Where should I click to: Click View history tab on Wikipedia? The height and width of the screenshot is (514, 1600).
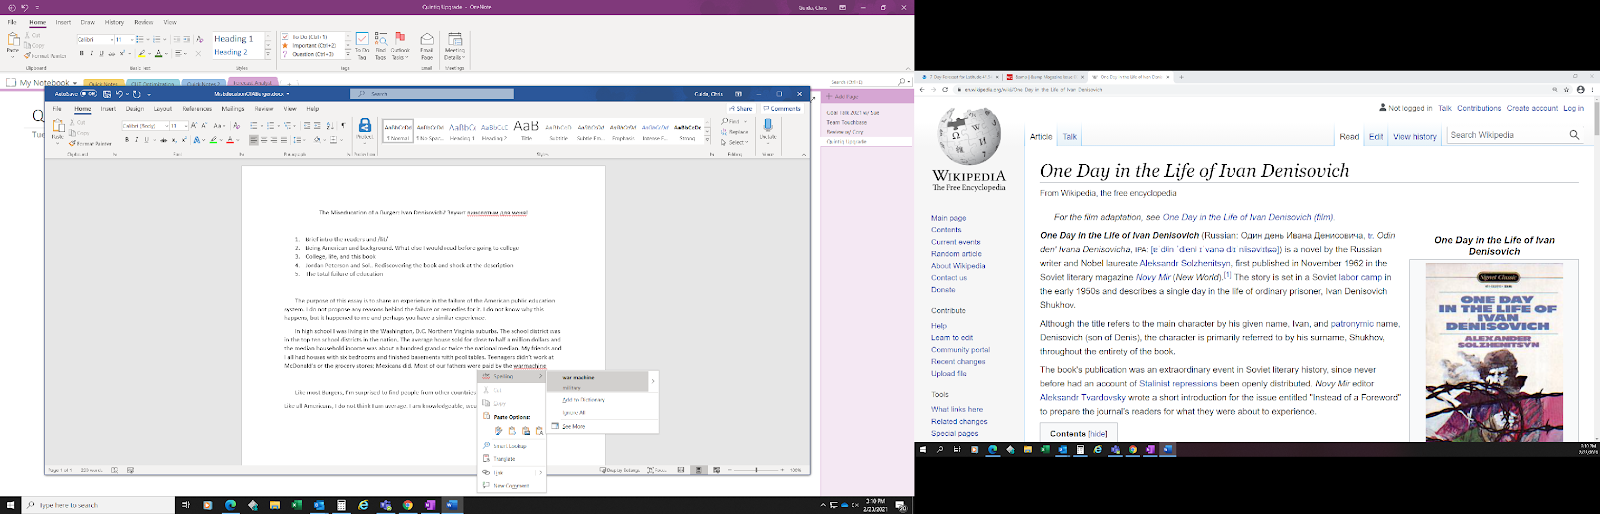[1415, 136]
